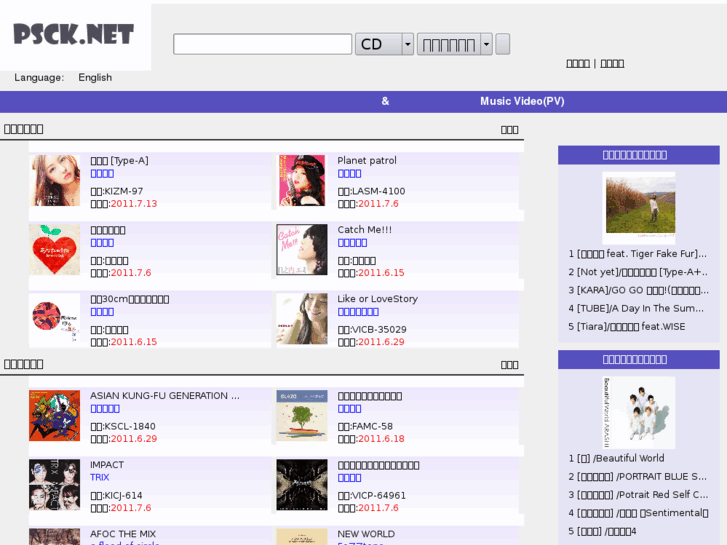Open more link for second release section
The image size is (727, 545).
[x=509, y=365]
